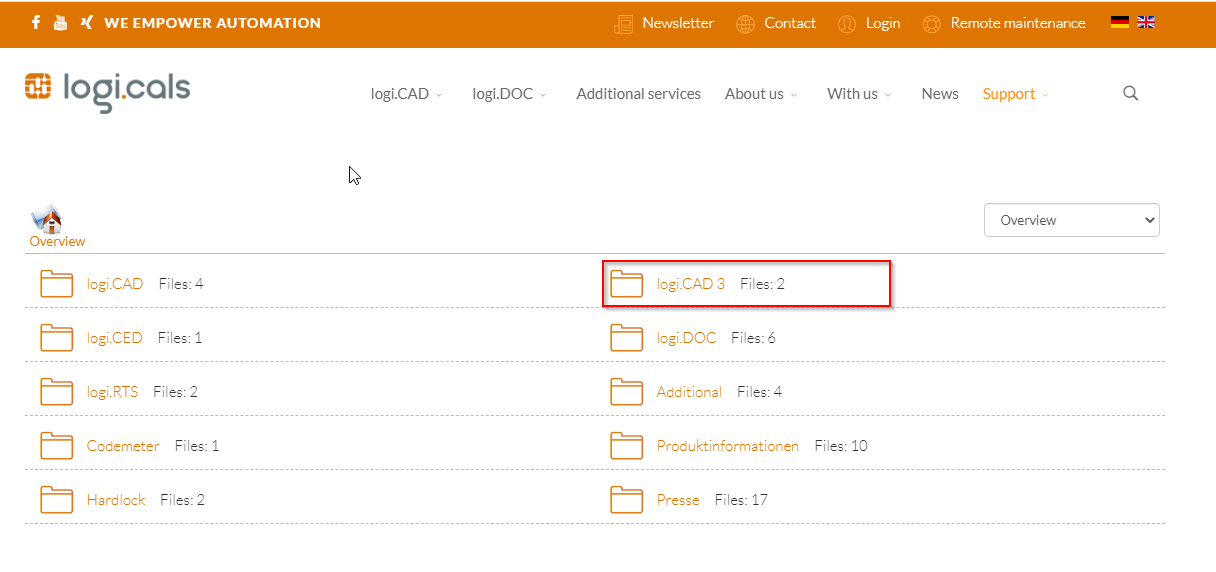The image size is (1216, 572).
Task: Click the Presse folder icon
Action: tap(627, 500)
